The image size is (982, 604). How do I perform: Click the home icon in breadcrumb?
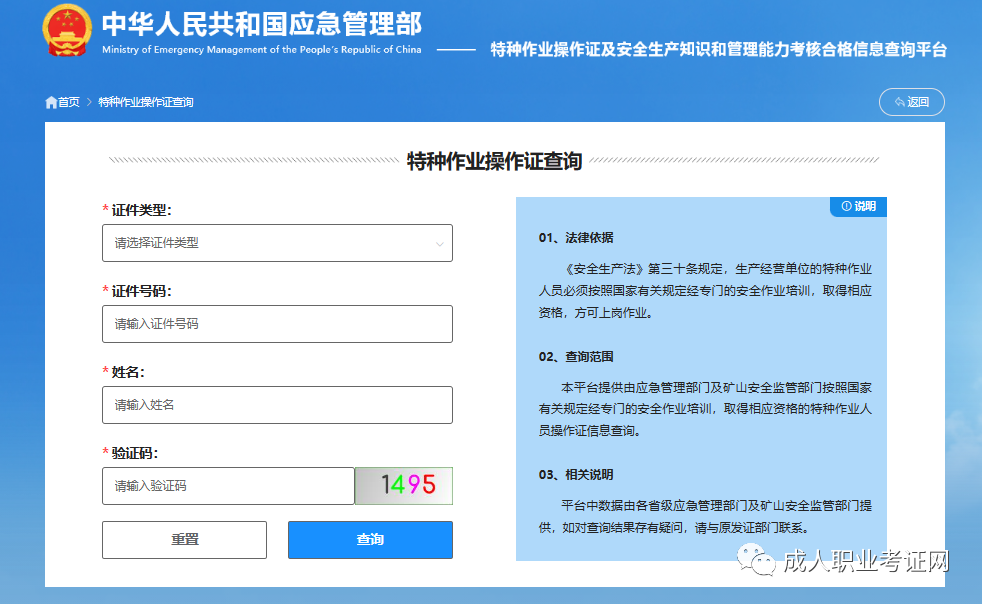coord(51,102)
